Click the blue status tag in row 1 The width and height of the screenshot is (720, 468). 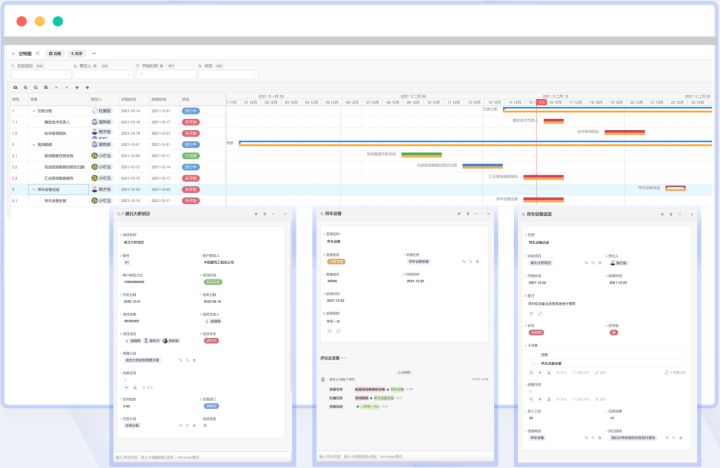pos(190,110)
